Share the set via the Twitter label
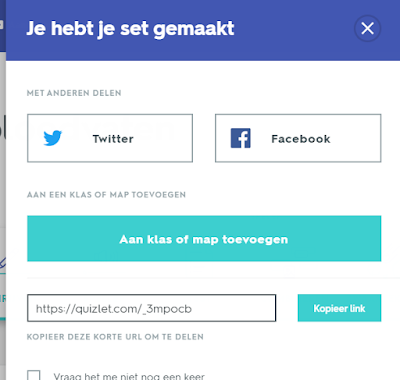Image resolution: width=400 pixels, height=380 pixels. 113,139
